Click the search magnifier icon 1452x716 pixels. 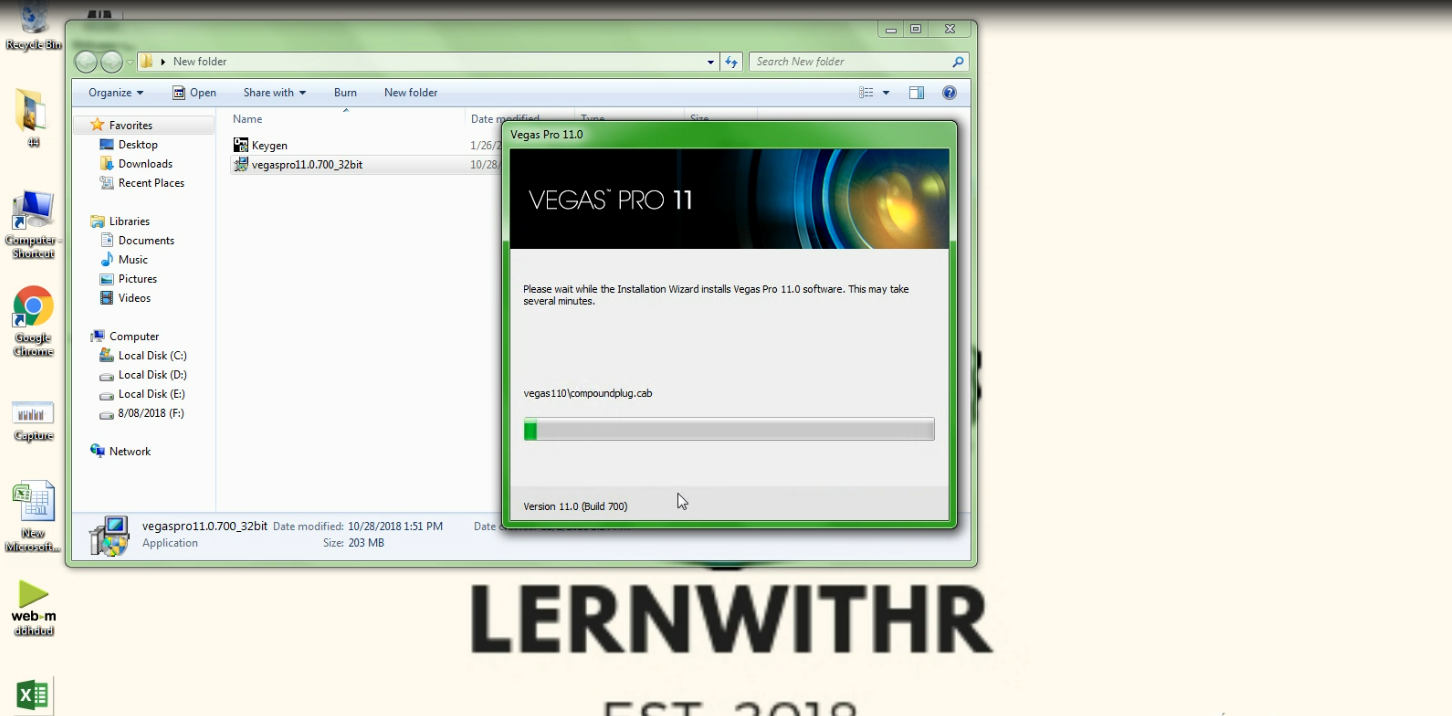tap(958, 62)
